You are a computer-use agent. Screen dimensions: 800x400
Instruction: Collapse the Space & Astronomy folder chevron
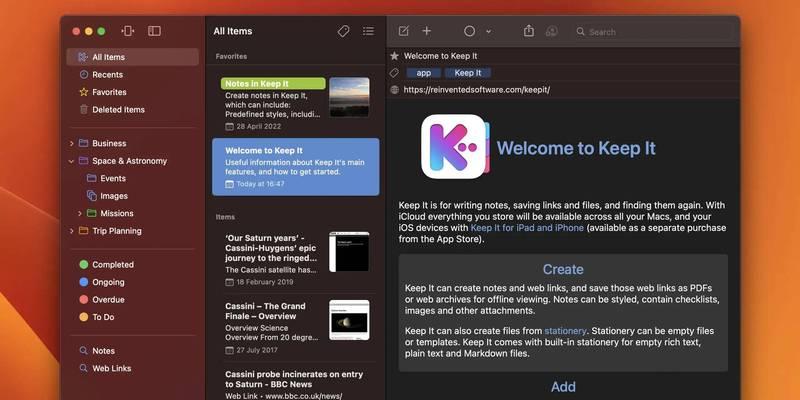[71, 161]
